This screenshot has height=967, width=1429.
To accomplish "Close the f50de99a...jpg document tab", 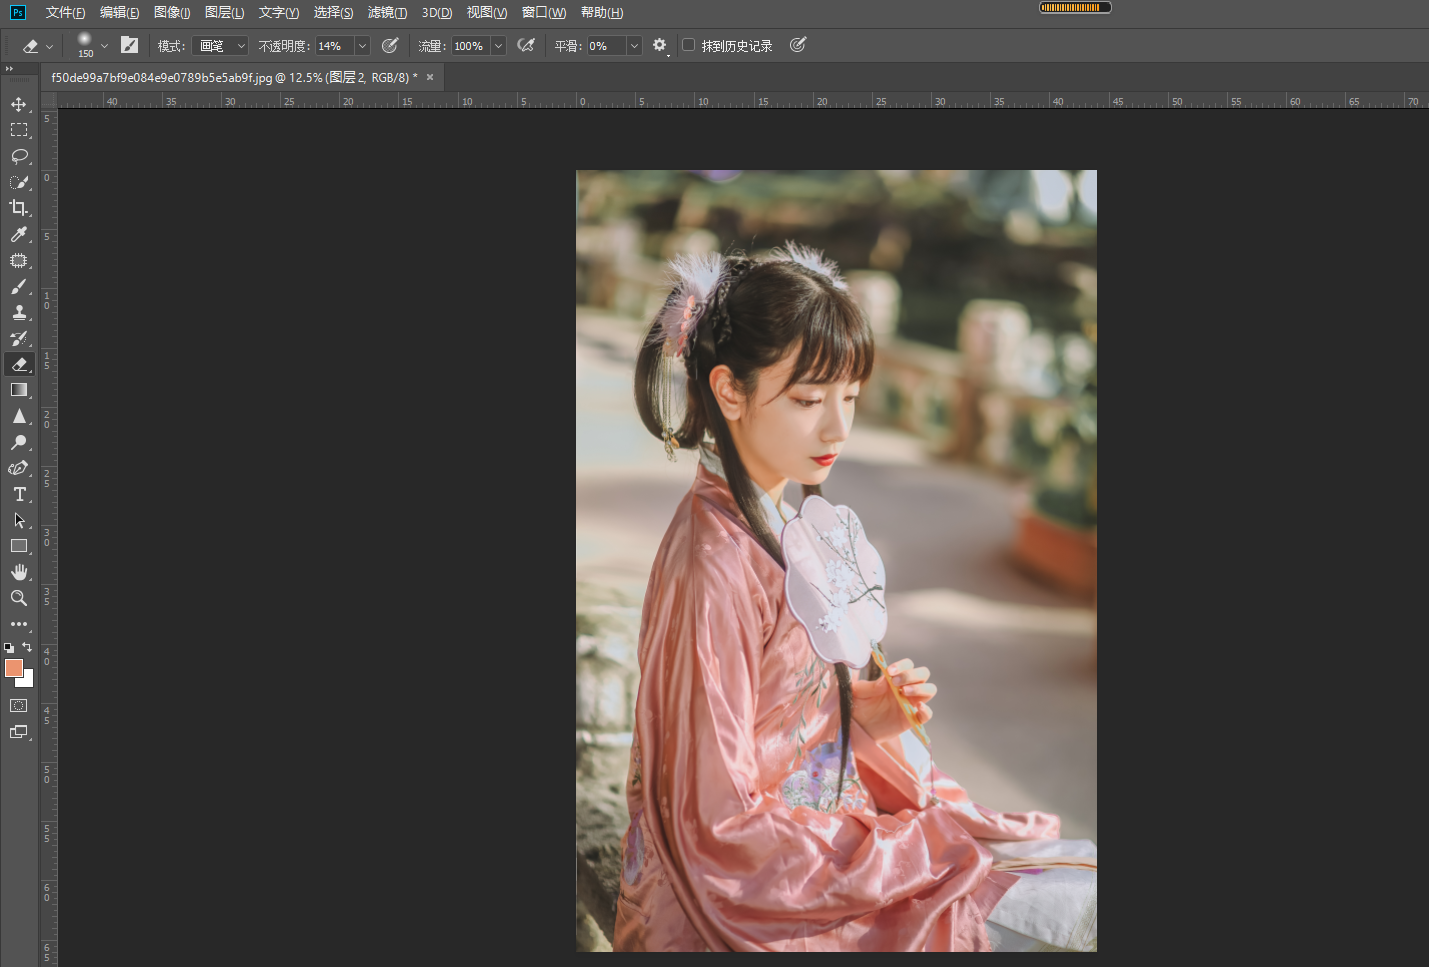I will click(430, 77).
